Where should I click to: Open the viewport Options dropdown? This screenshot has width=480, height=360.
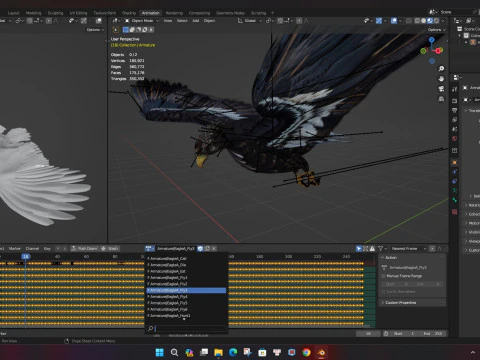tap(436, 30)
